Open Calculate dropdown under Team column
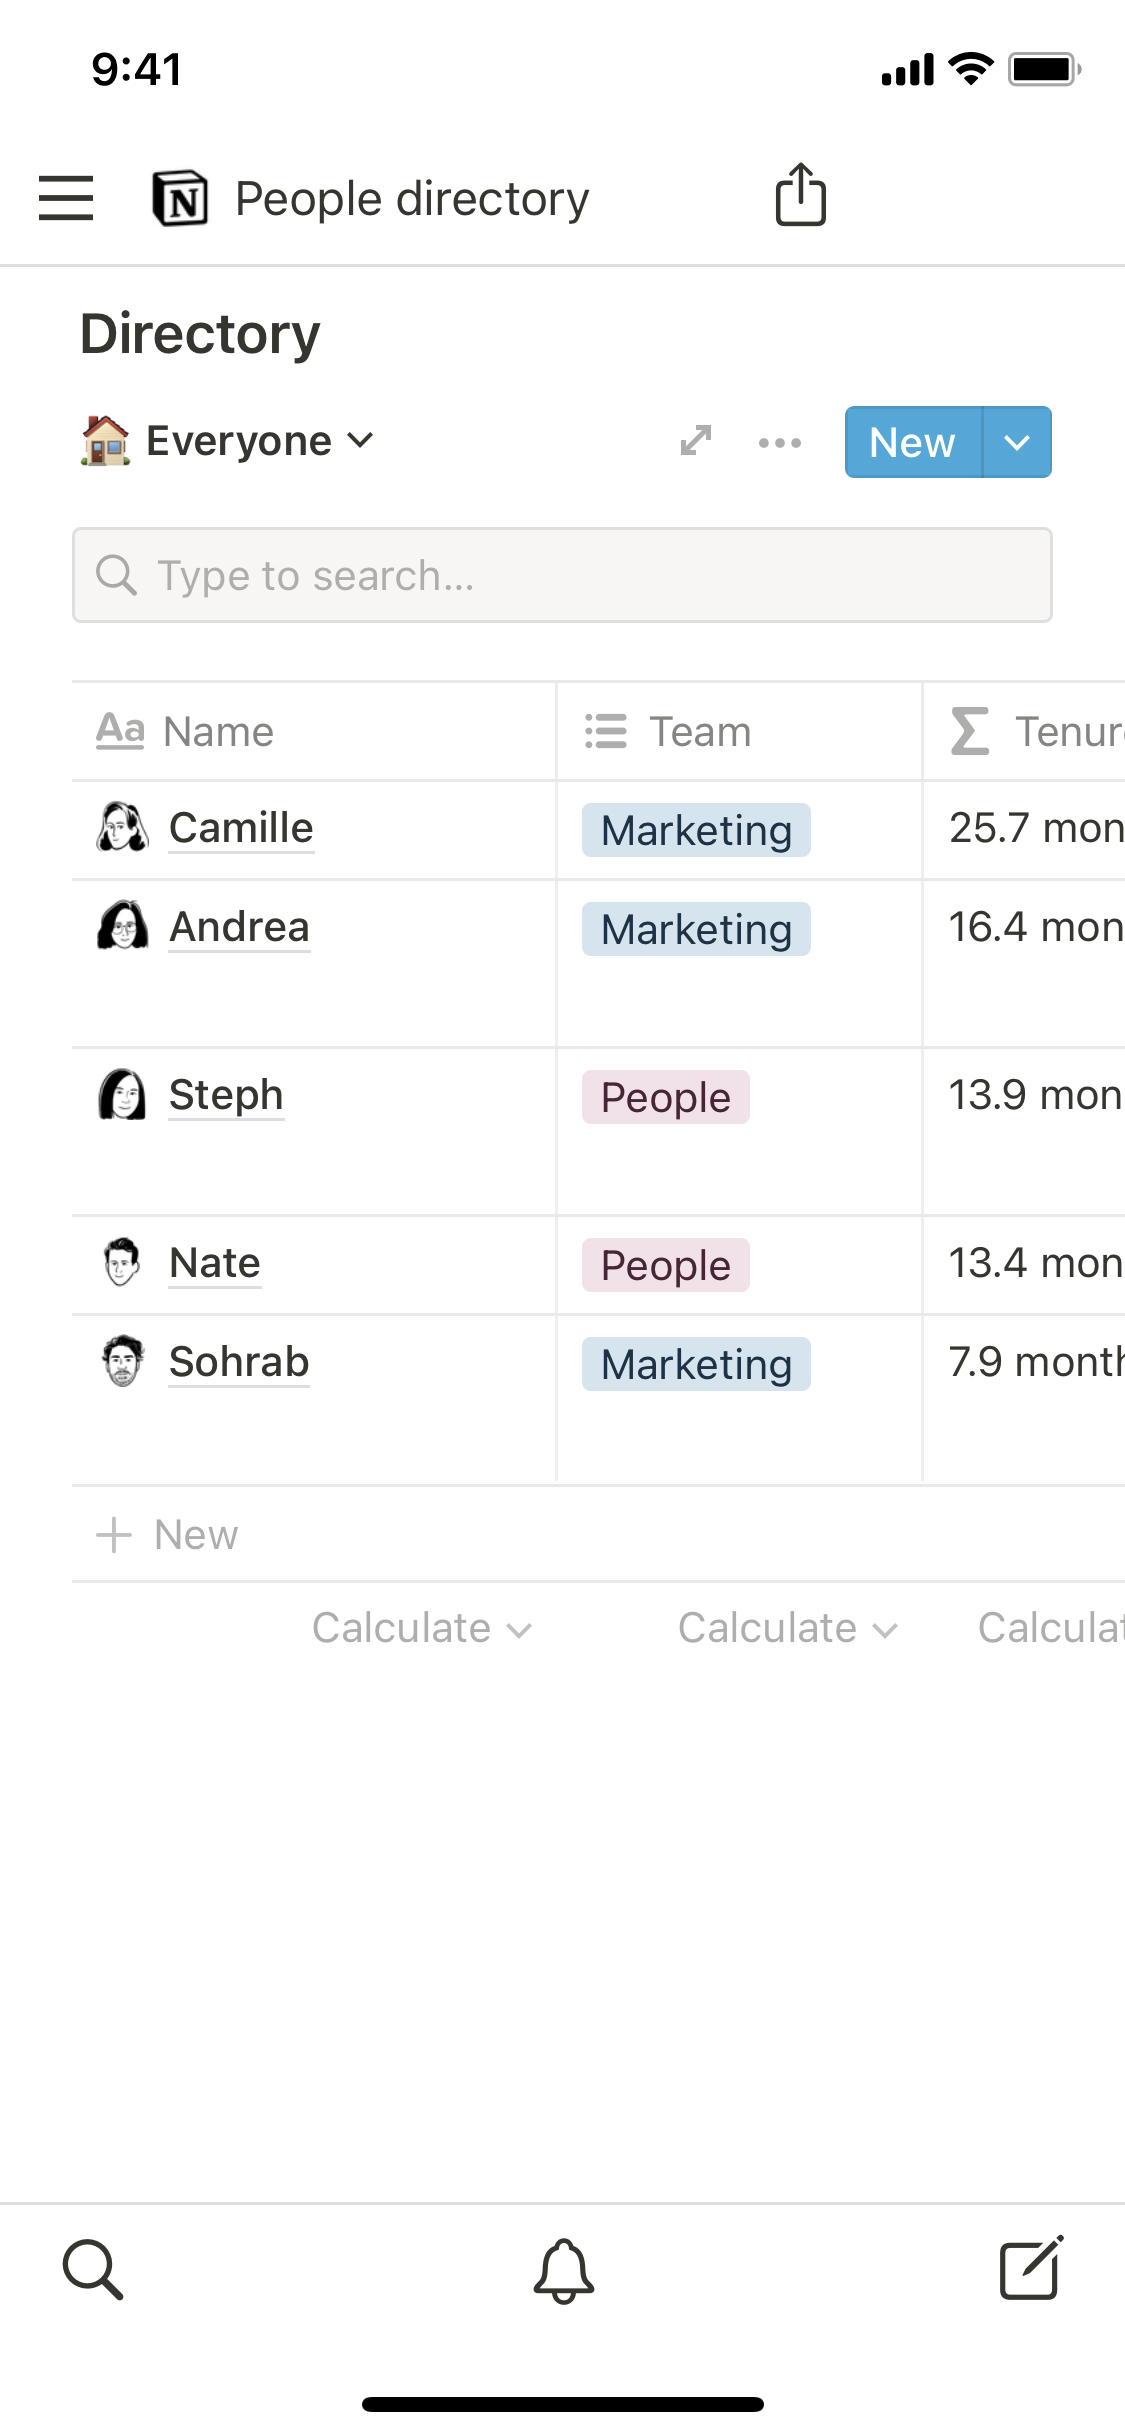 pos(787,1628)
